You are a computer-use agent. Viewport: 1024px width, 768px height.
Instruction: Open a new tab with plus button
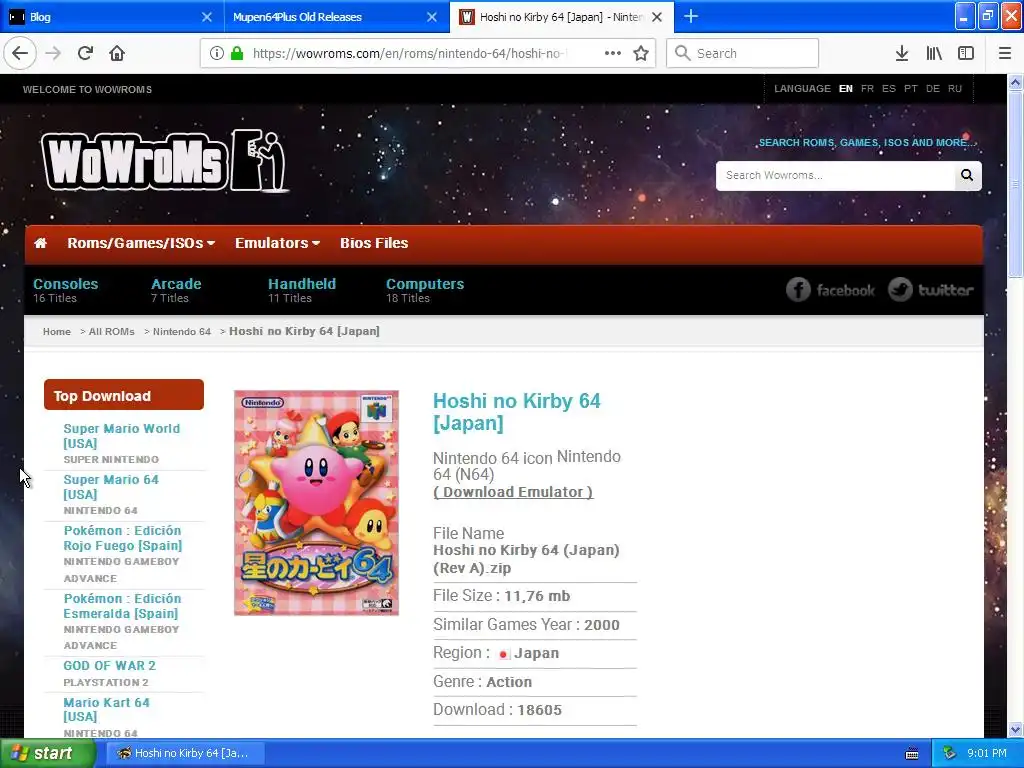[x=691, y=17]
